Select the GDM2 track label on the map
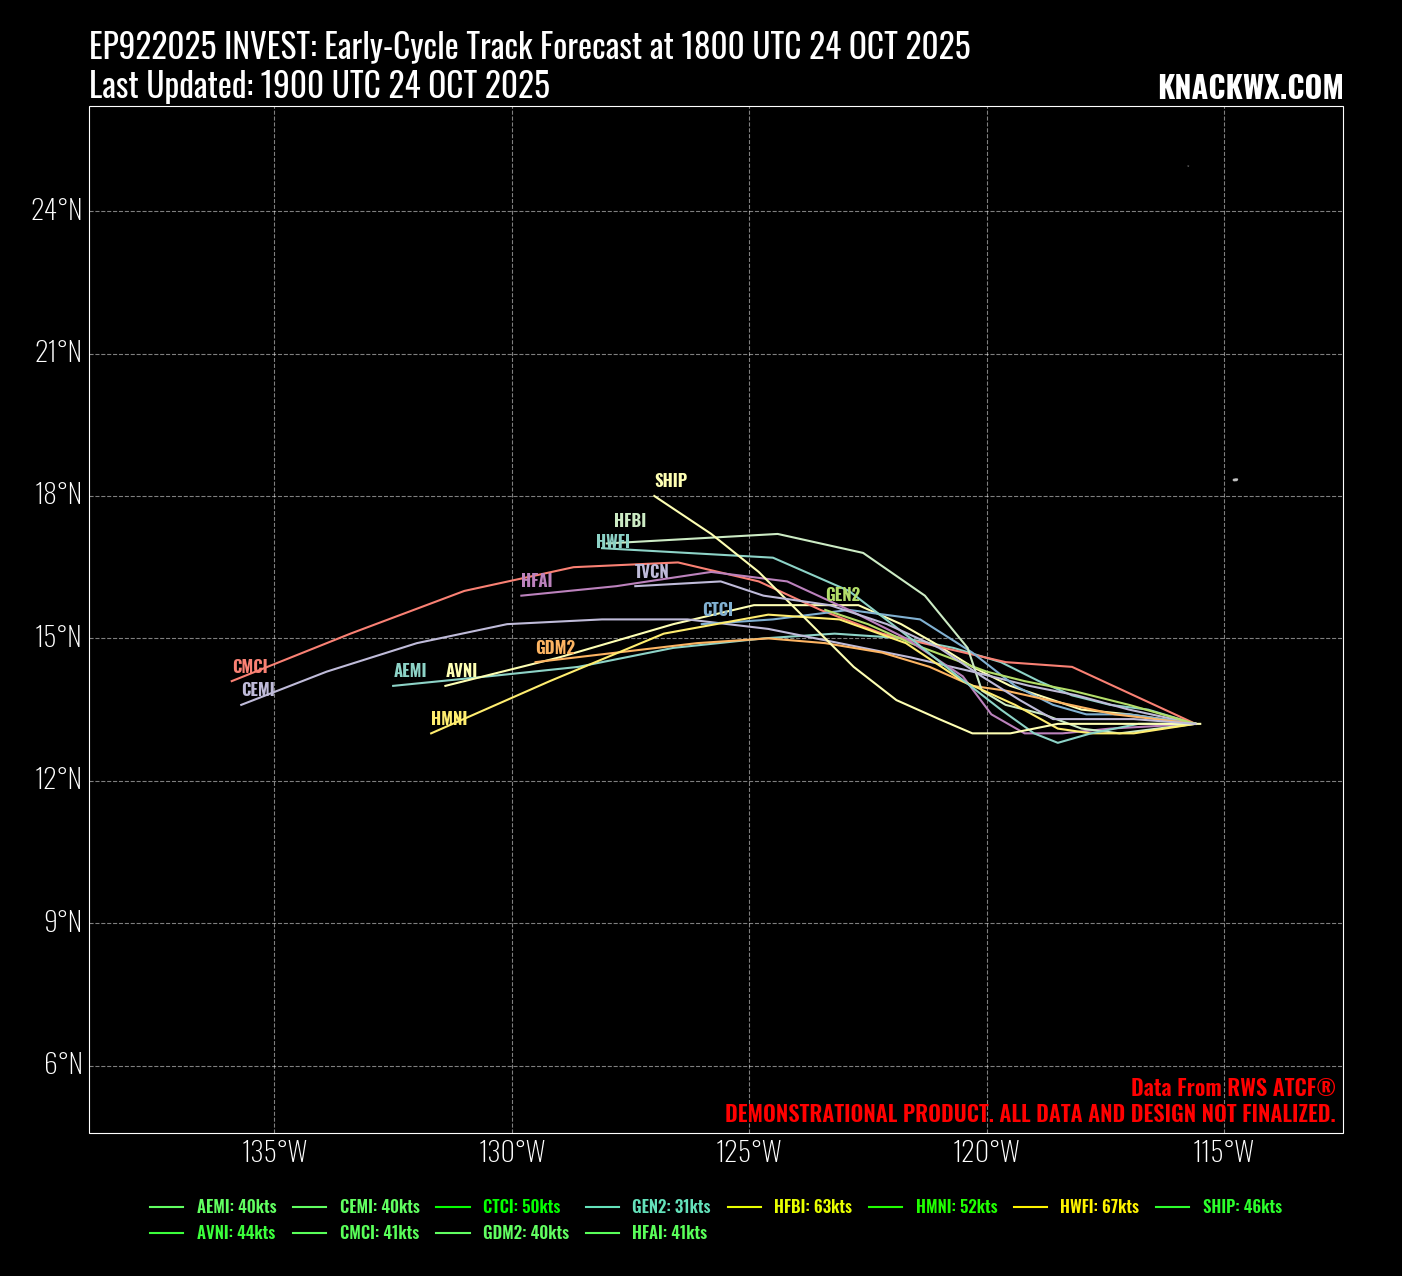This screenshot has height=1276, width=1402. coord(555,647)
